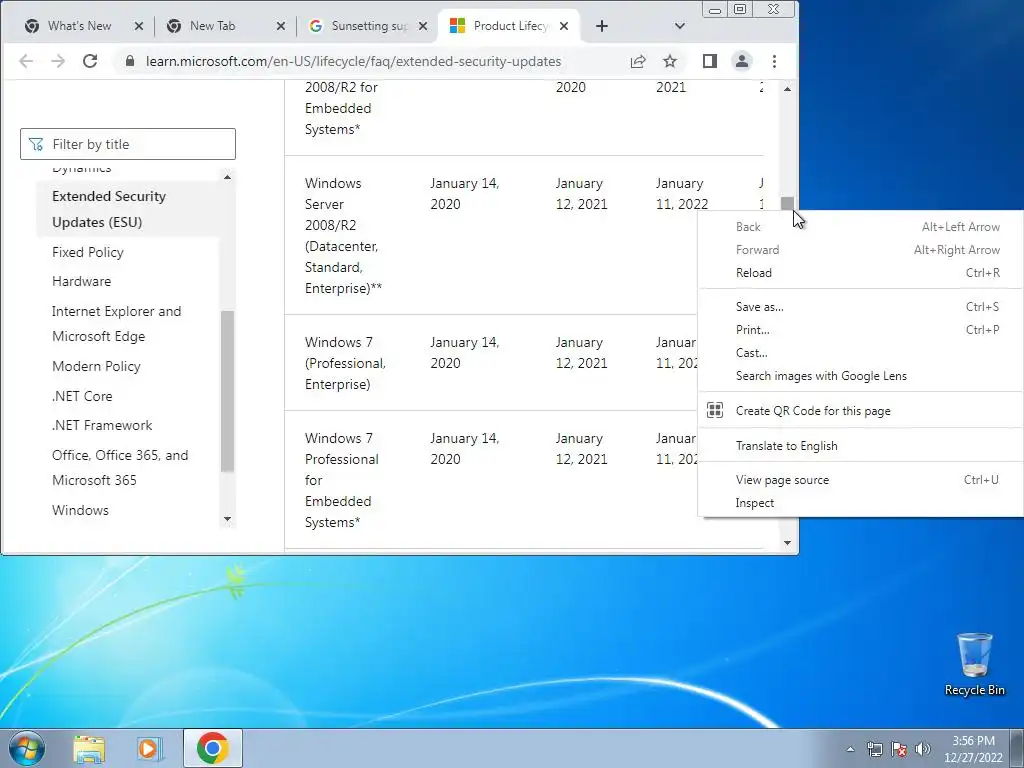The image size is (1024, 768).
Task: Click the padlock site info icon
Action: pos(130,61)
